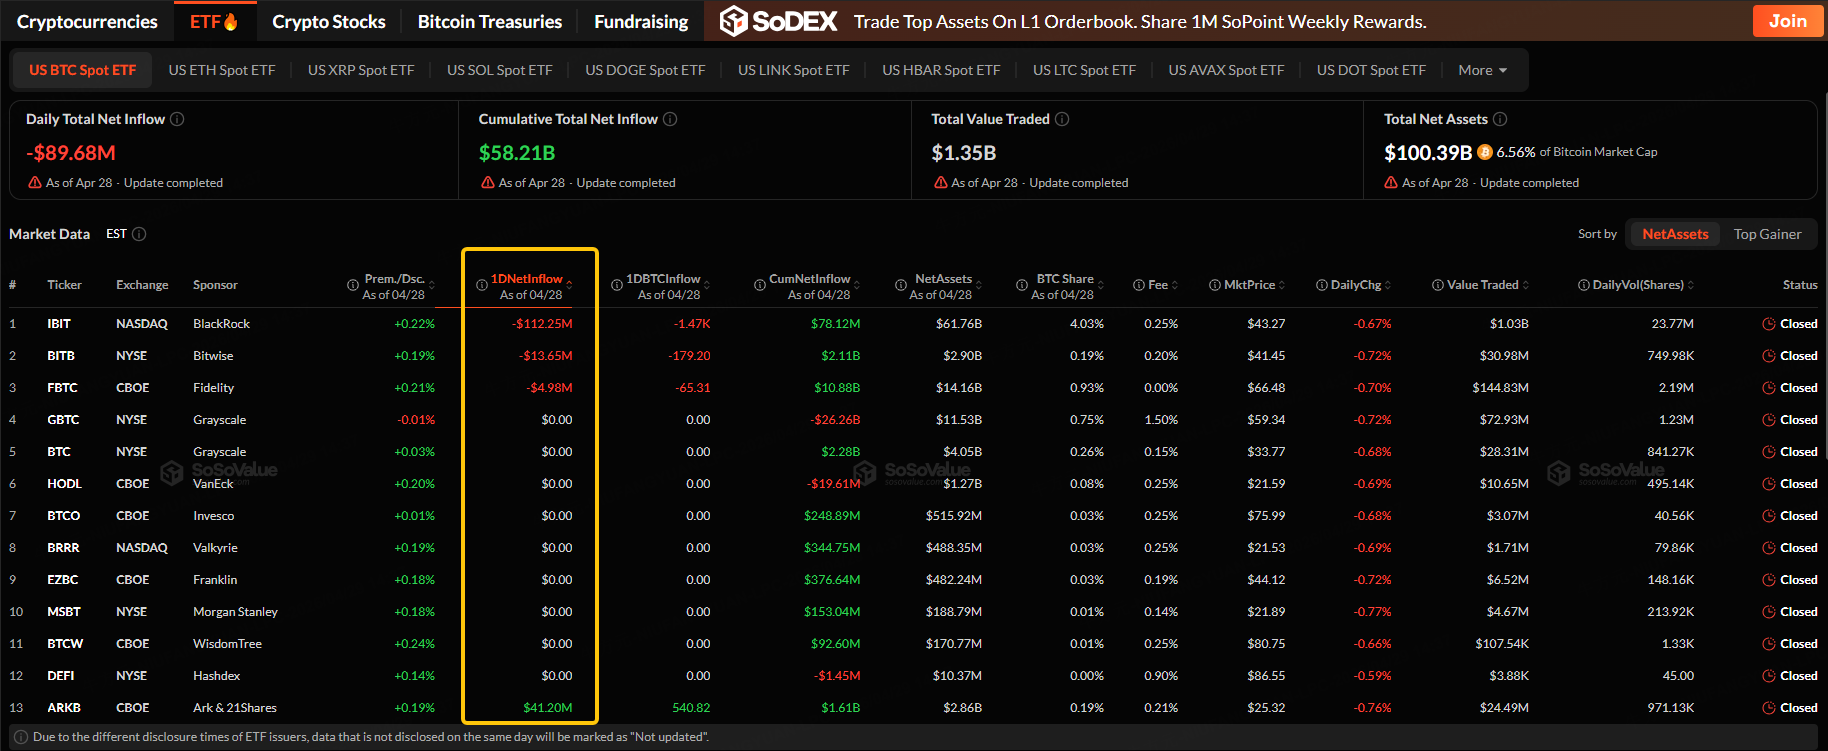Open the US LTC Spot ETF tab
The image size is (1828, 751).
point(1084,70)
